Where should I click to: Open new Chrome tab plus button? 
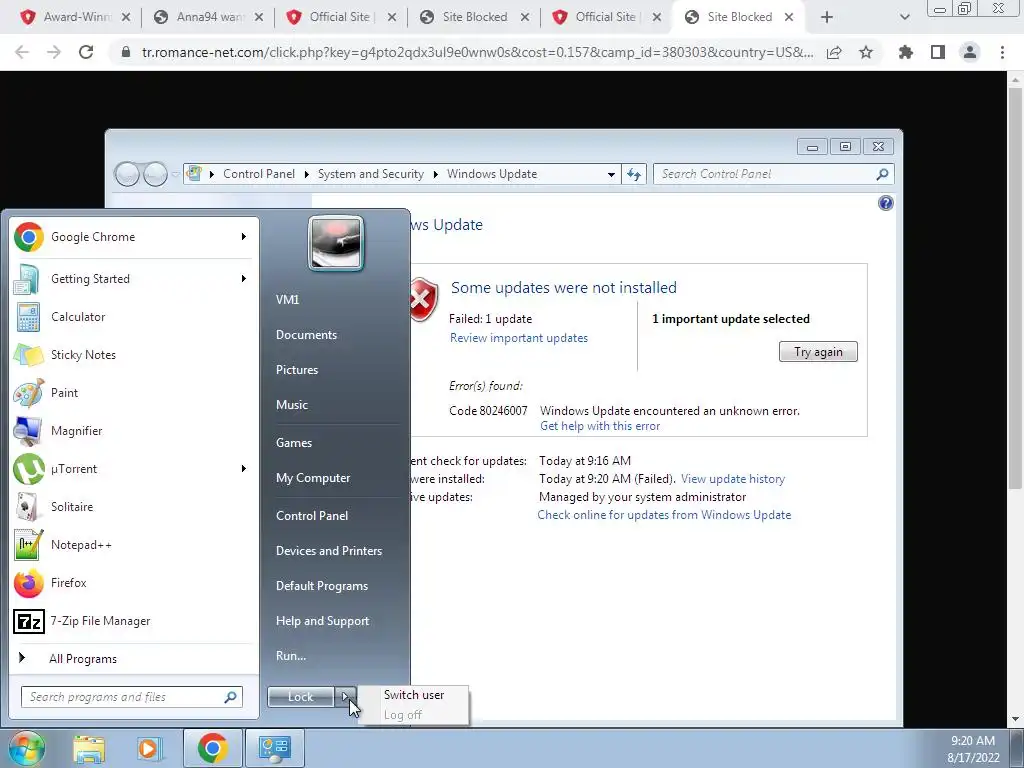click(x=827, y=18)
